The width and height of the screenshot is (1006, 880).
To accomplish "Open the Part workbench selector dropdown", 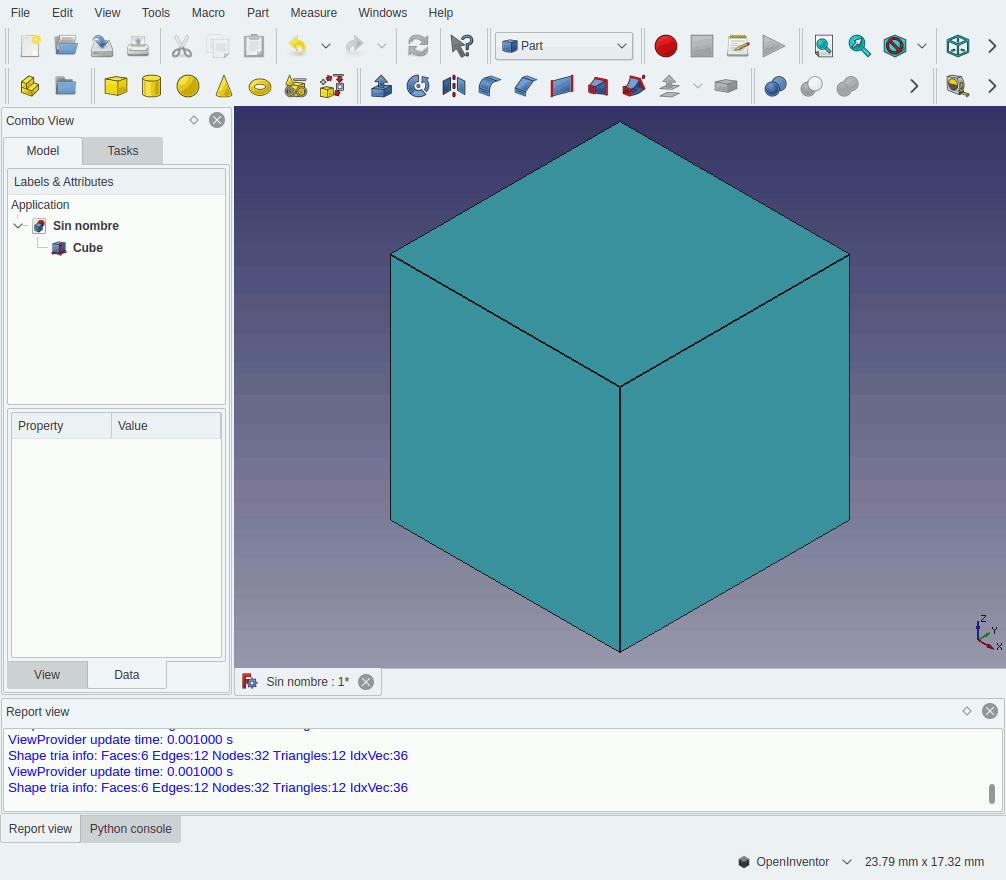I will 564,46.
